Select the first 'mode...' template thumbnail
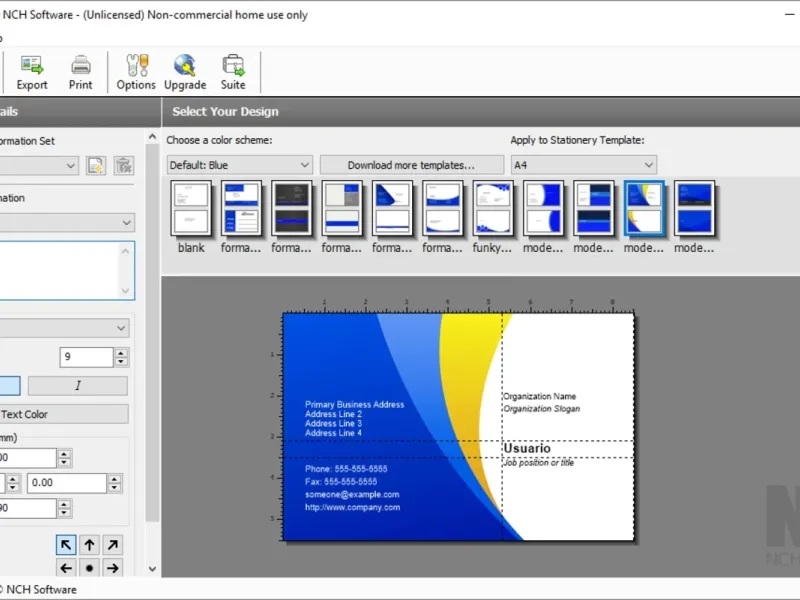Image resolution: width=800 pixels, height=600 pixels. (x=543, y=208)
